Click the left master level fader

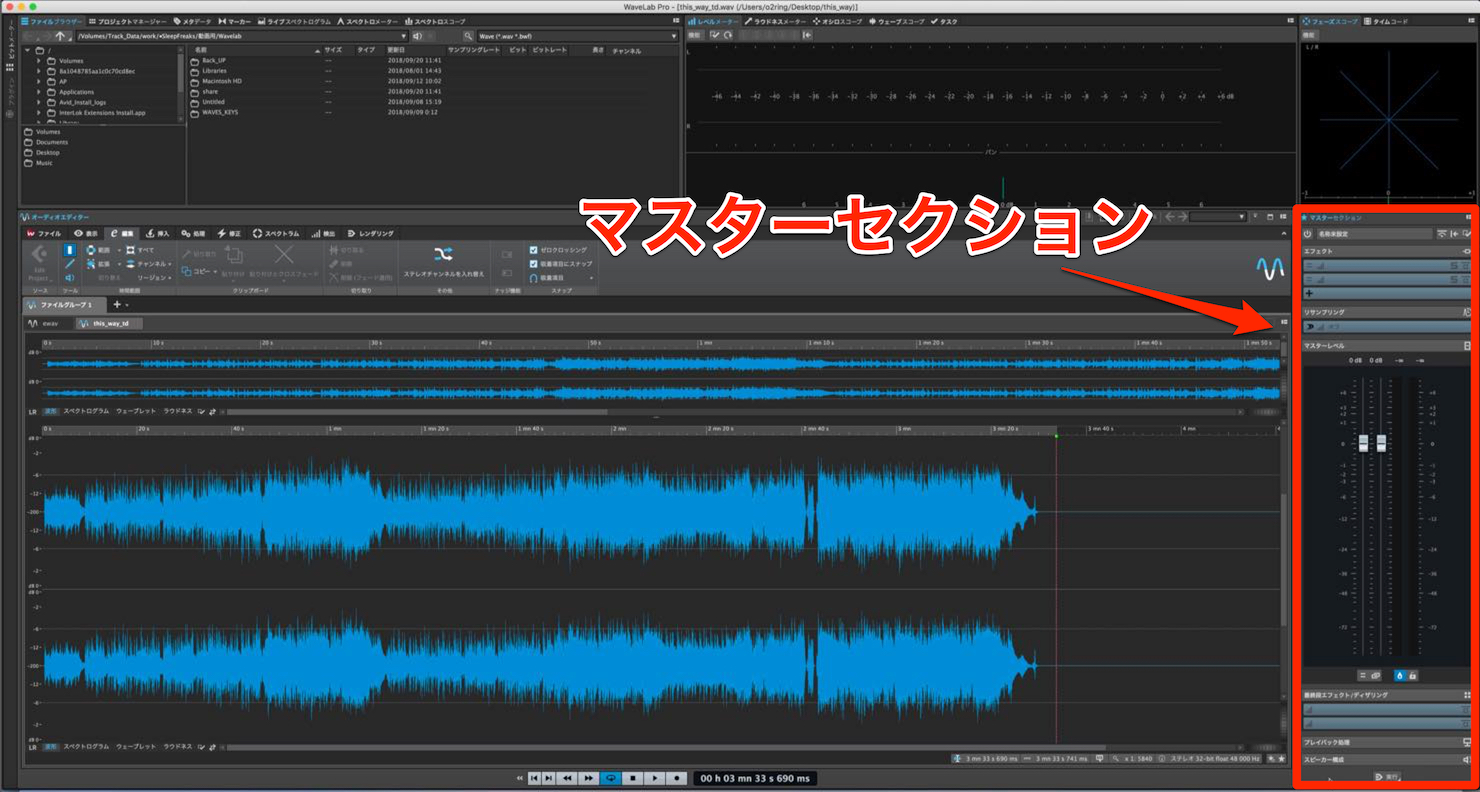(1363, 443)
